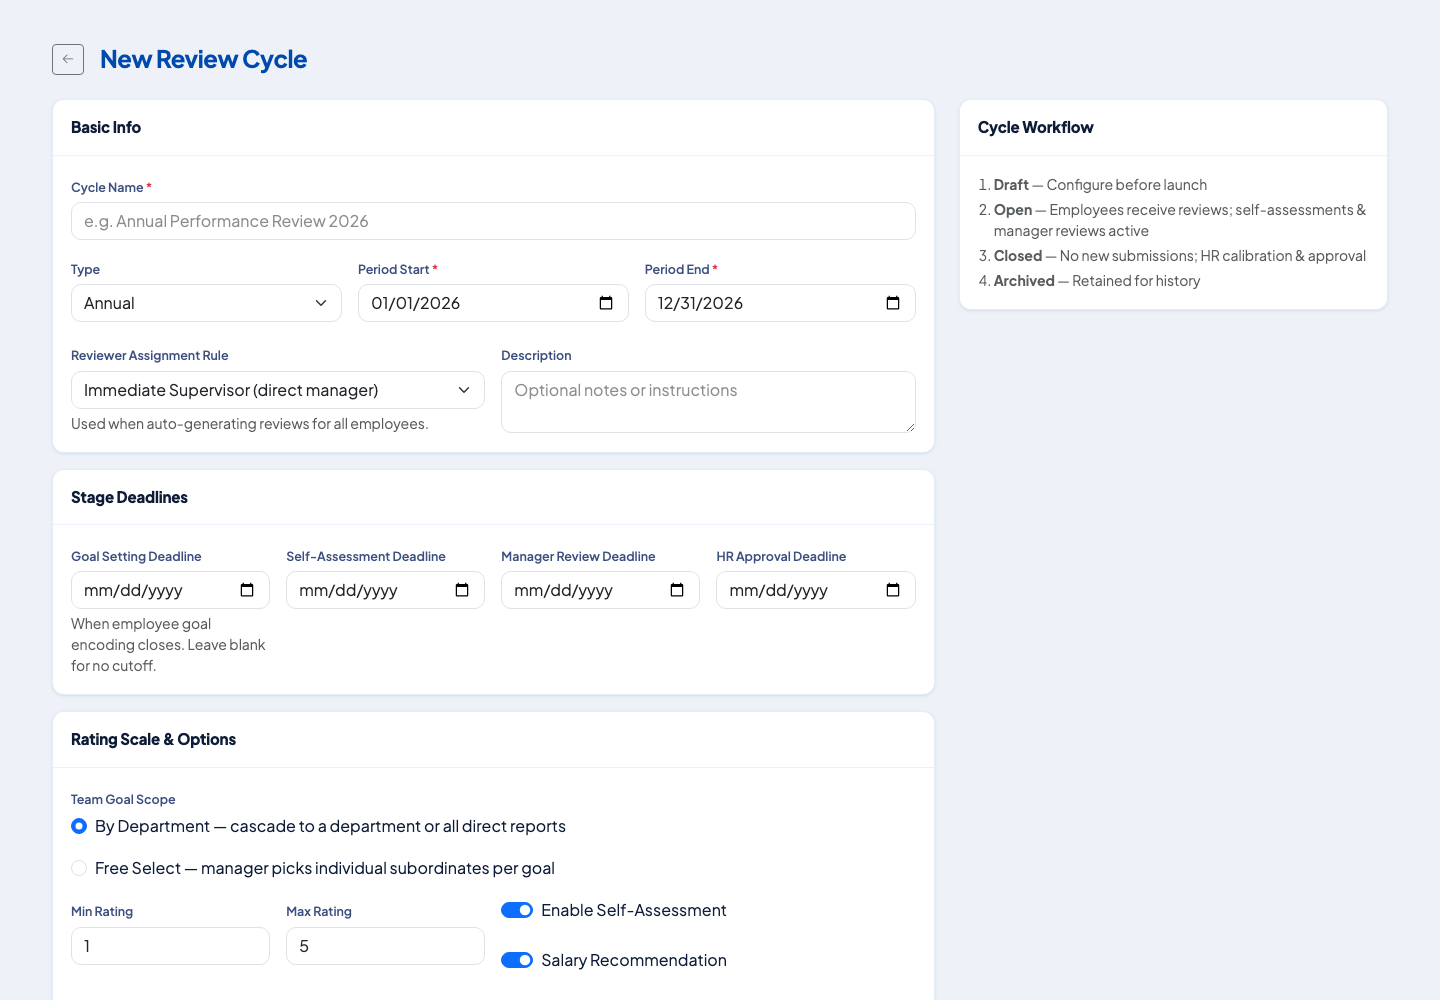
Task: Open the Type dropdown showing Annual
Action: (206, 303)
